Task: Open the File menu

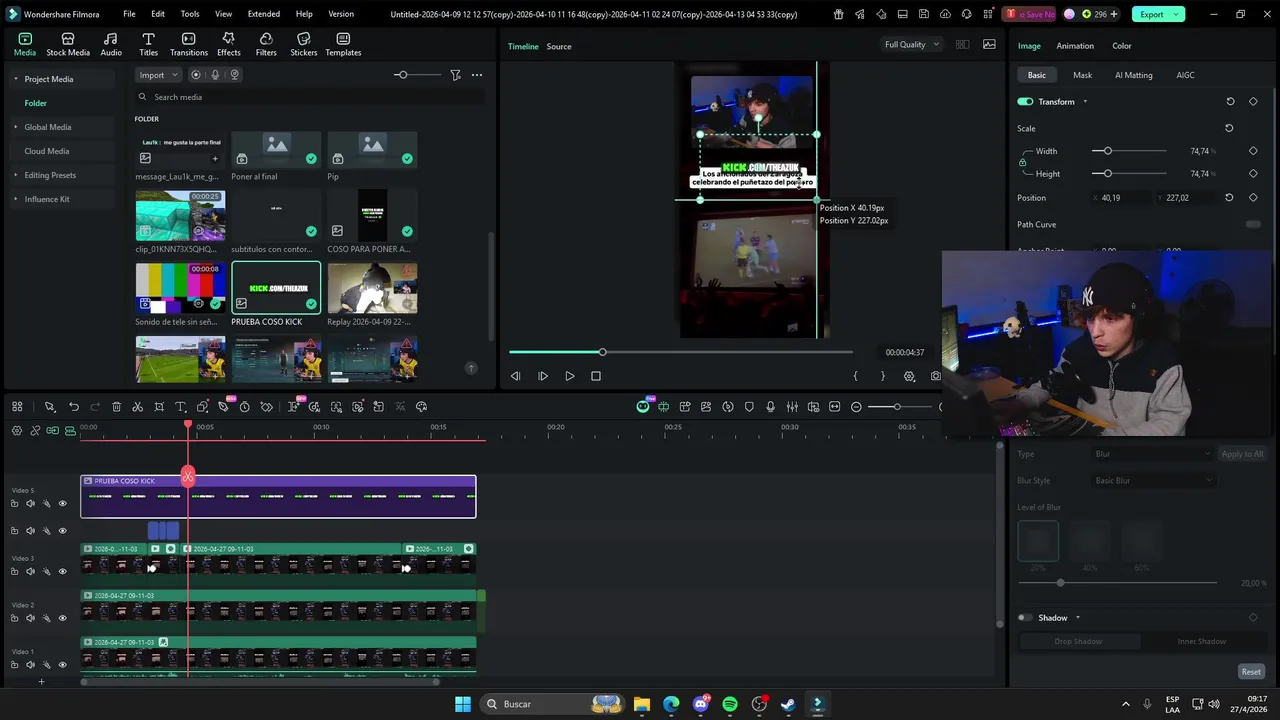Action: 129,14
